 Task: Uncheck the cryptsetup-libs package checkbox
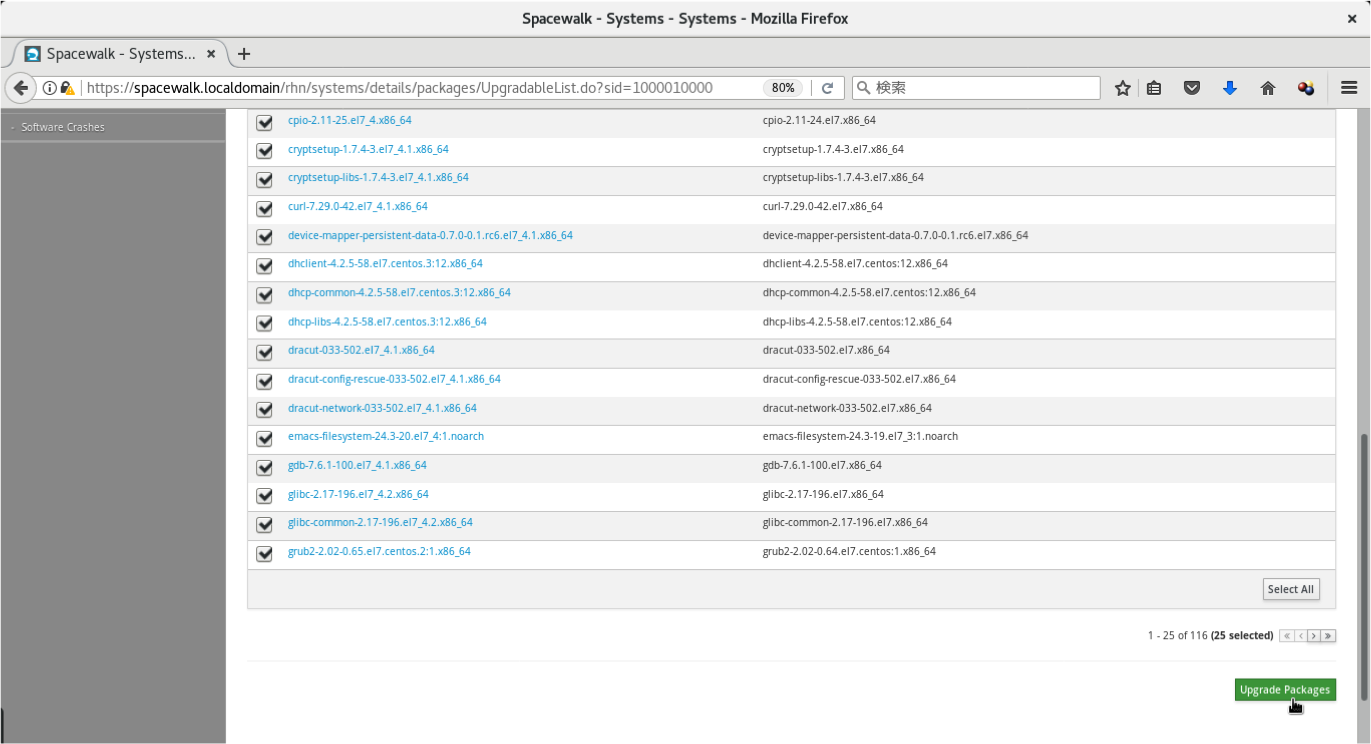pos(264,180)
